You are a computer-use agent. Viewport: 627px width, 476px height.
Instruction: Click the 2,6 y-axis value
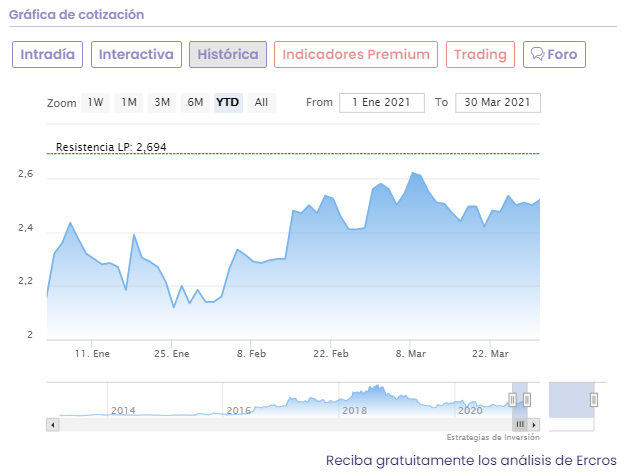coord(26,174)
